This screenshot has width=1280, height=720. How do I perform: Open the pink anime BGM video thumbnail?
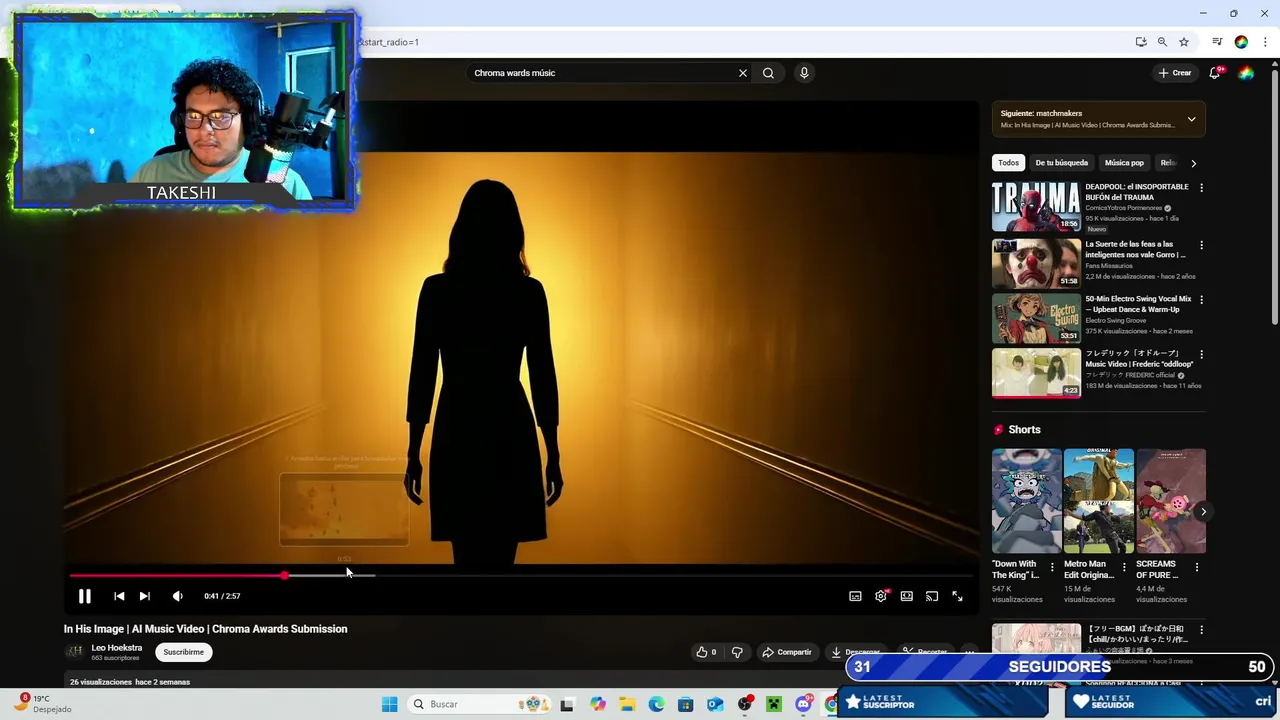tap(1036, 648)
